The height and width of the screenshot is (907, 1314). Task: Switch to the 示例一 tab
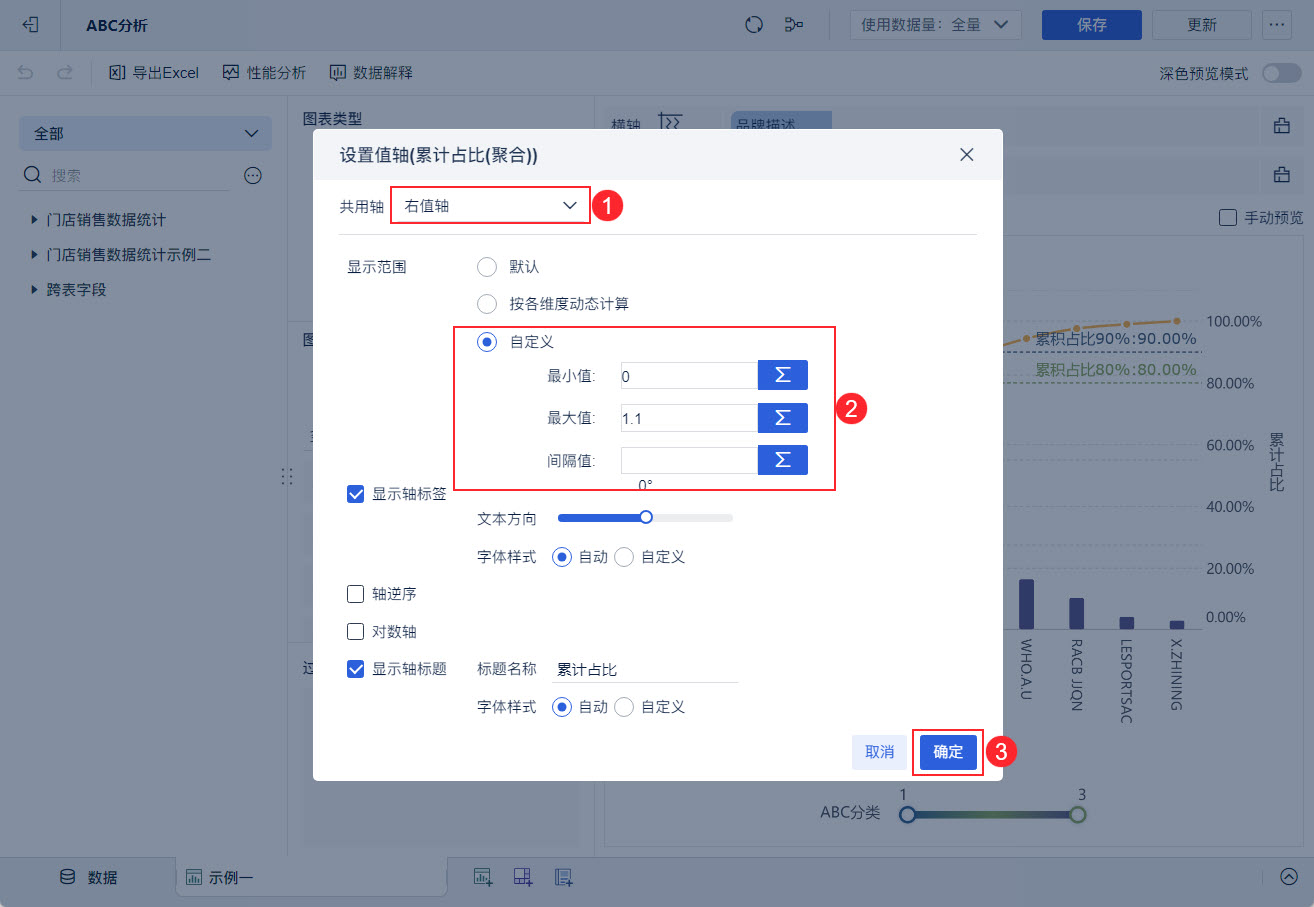click(x=311, y=877)
